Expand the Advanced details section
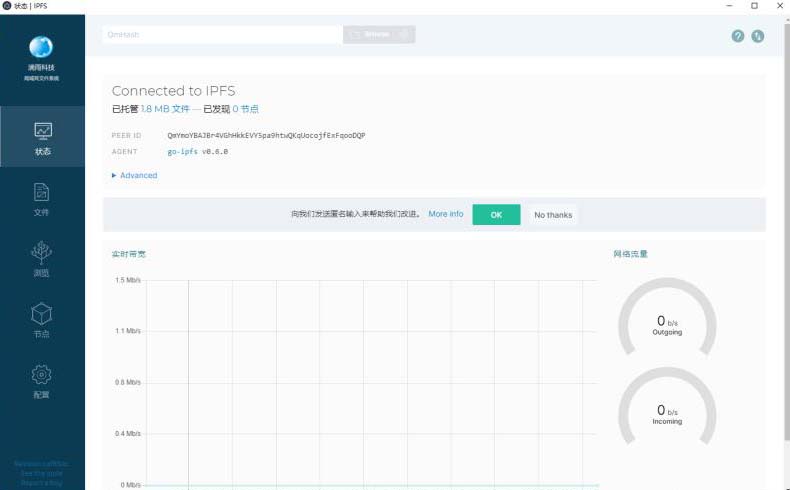 click(135, 175)
